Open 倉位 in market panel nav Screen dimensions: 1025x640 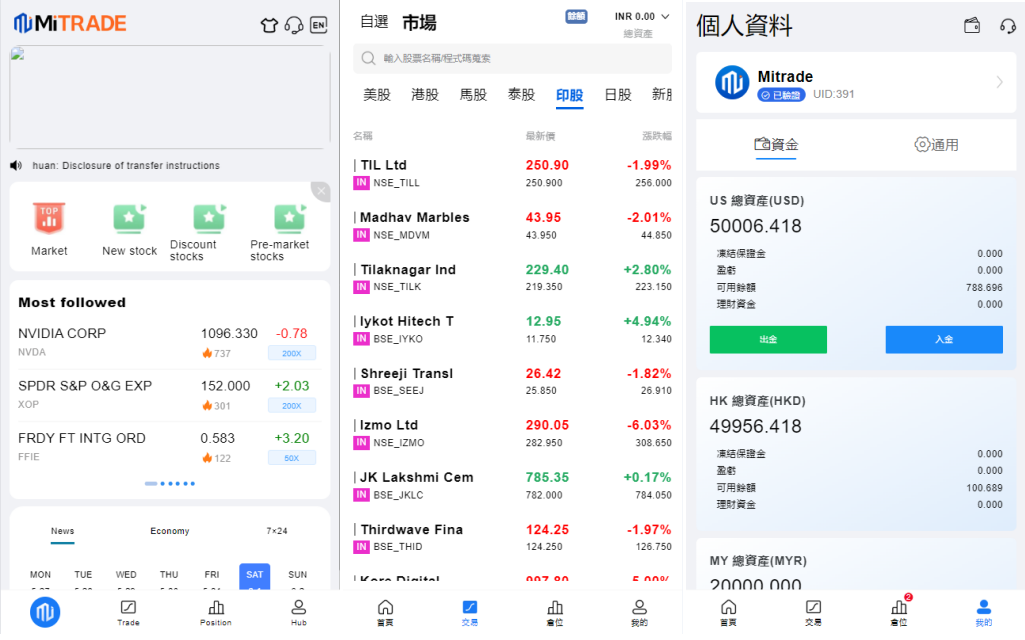click(x=555, y=613)
